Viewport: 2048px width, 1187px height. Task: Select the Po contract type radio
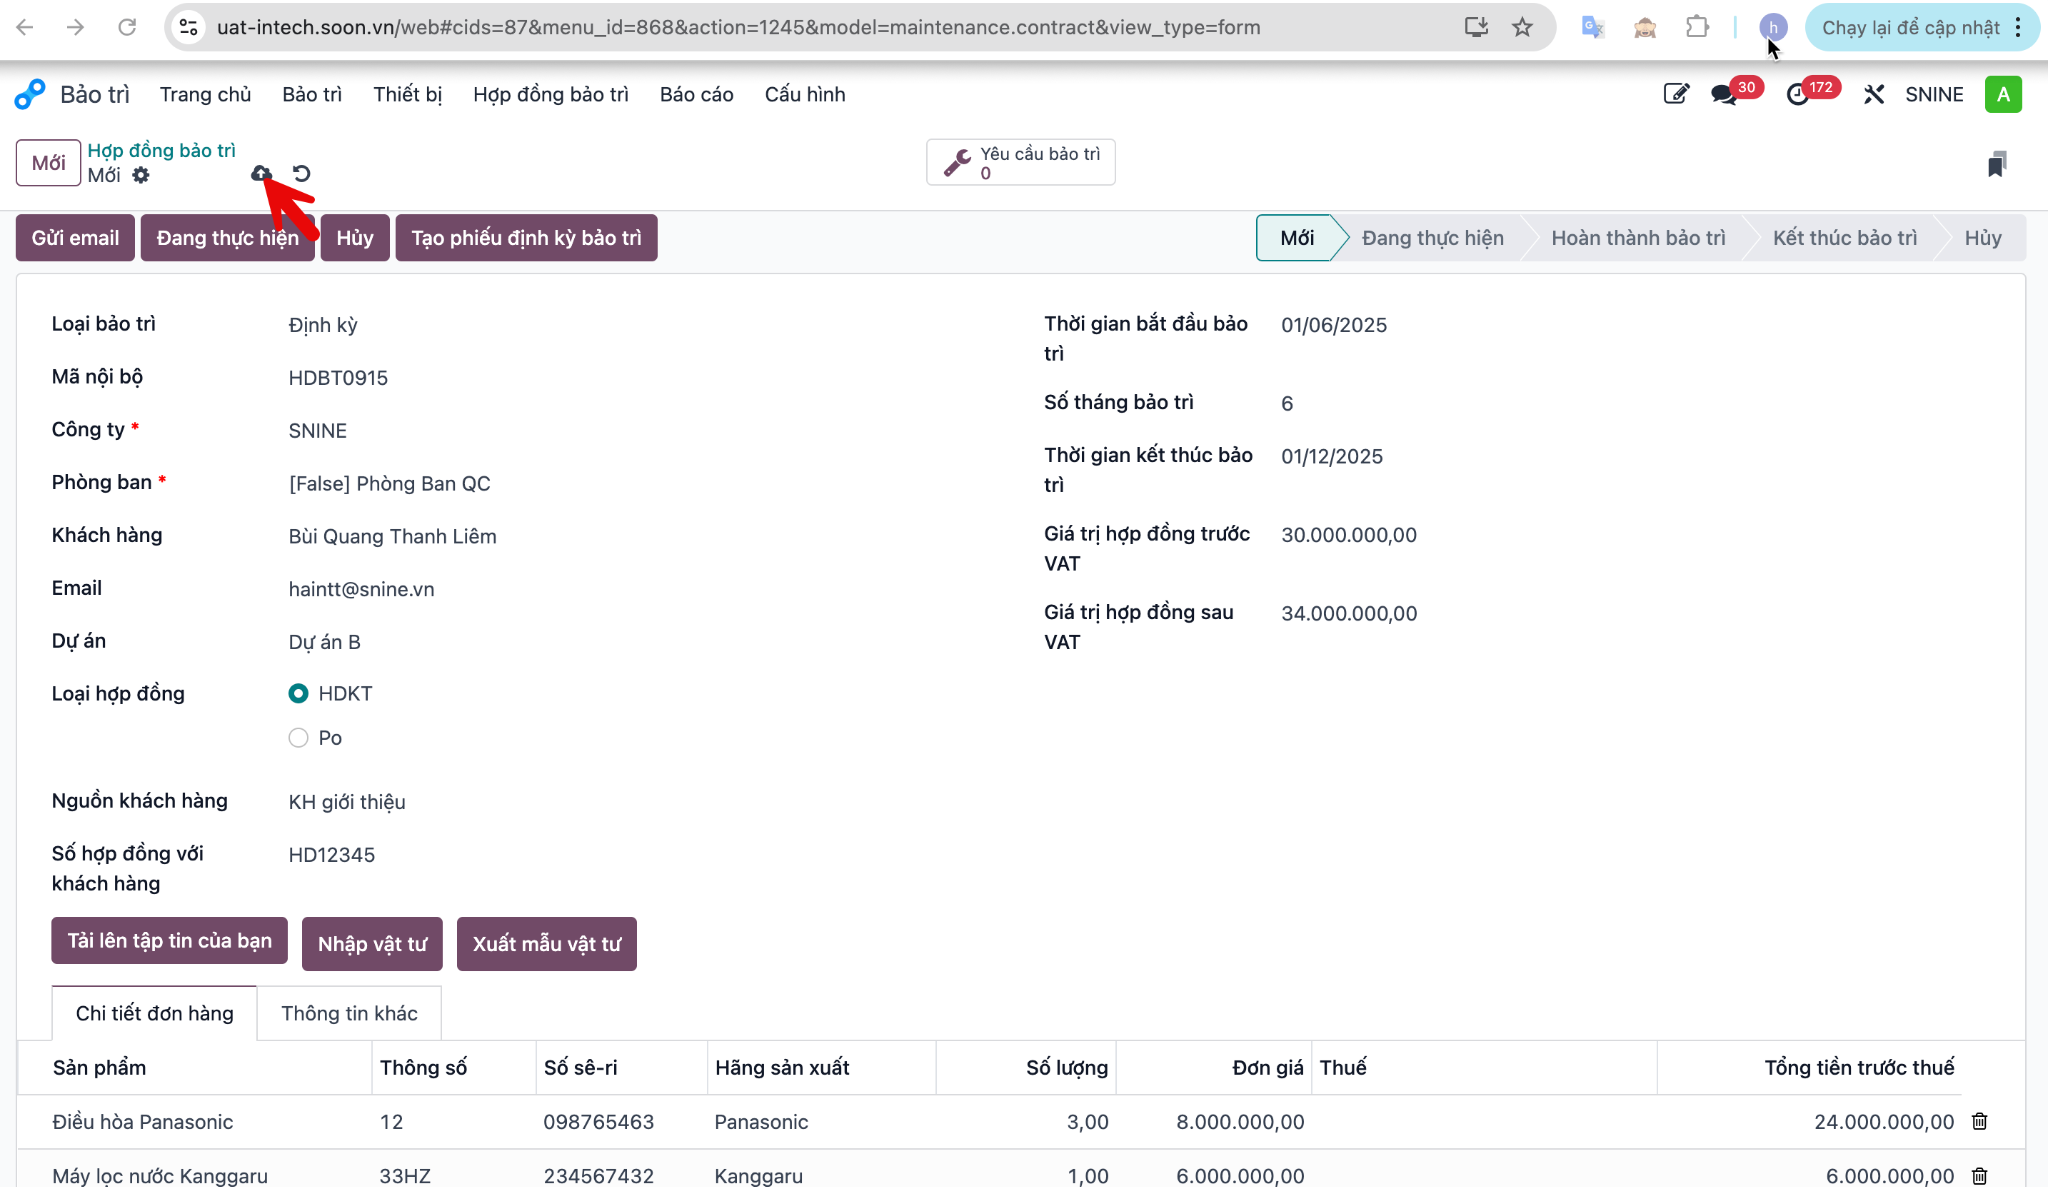298,737
